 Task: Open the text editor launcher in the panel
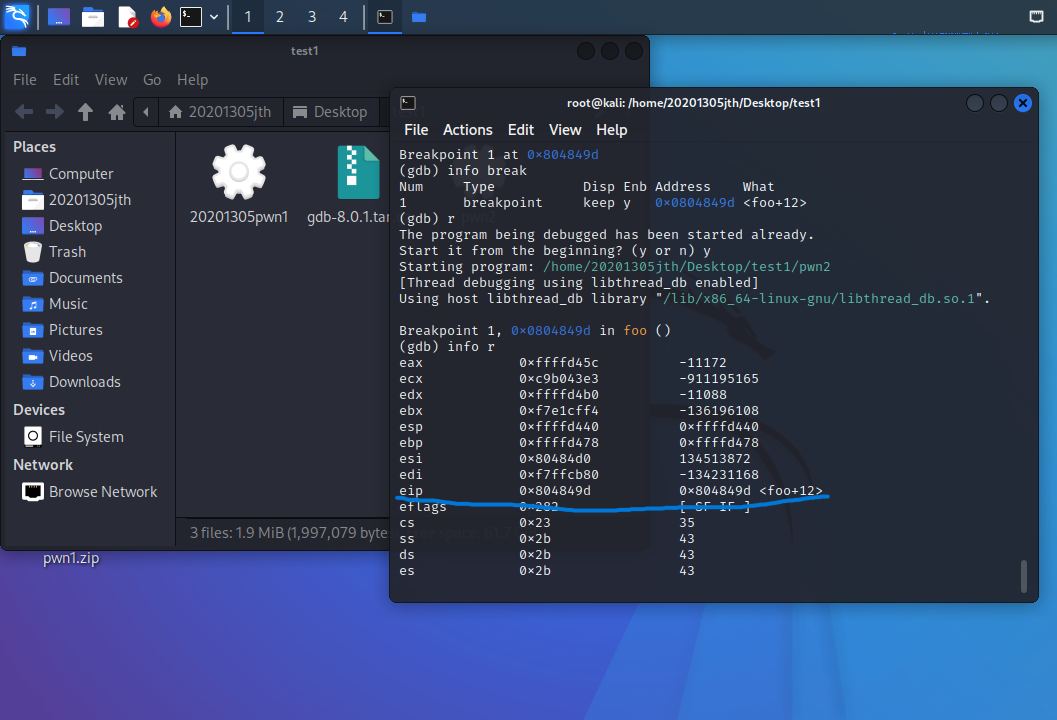[127, 17]
